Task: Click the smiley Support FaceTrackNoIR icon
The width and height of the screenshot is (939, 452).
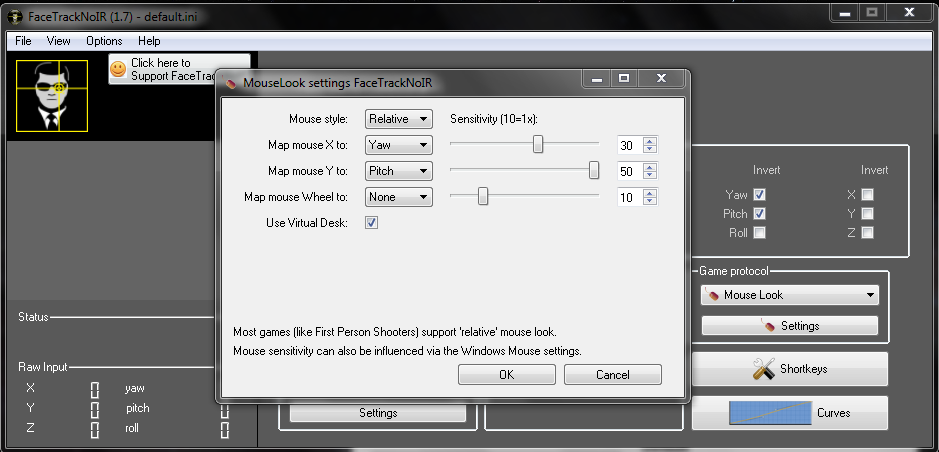Action: tap(119, 69)
